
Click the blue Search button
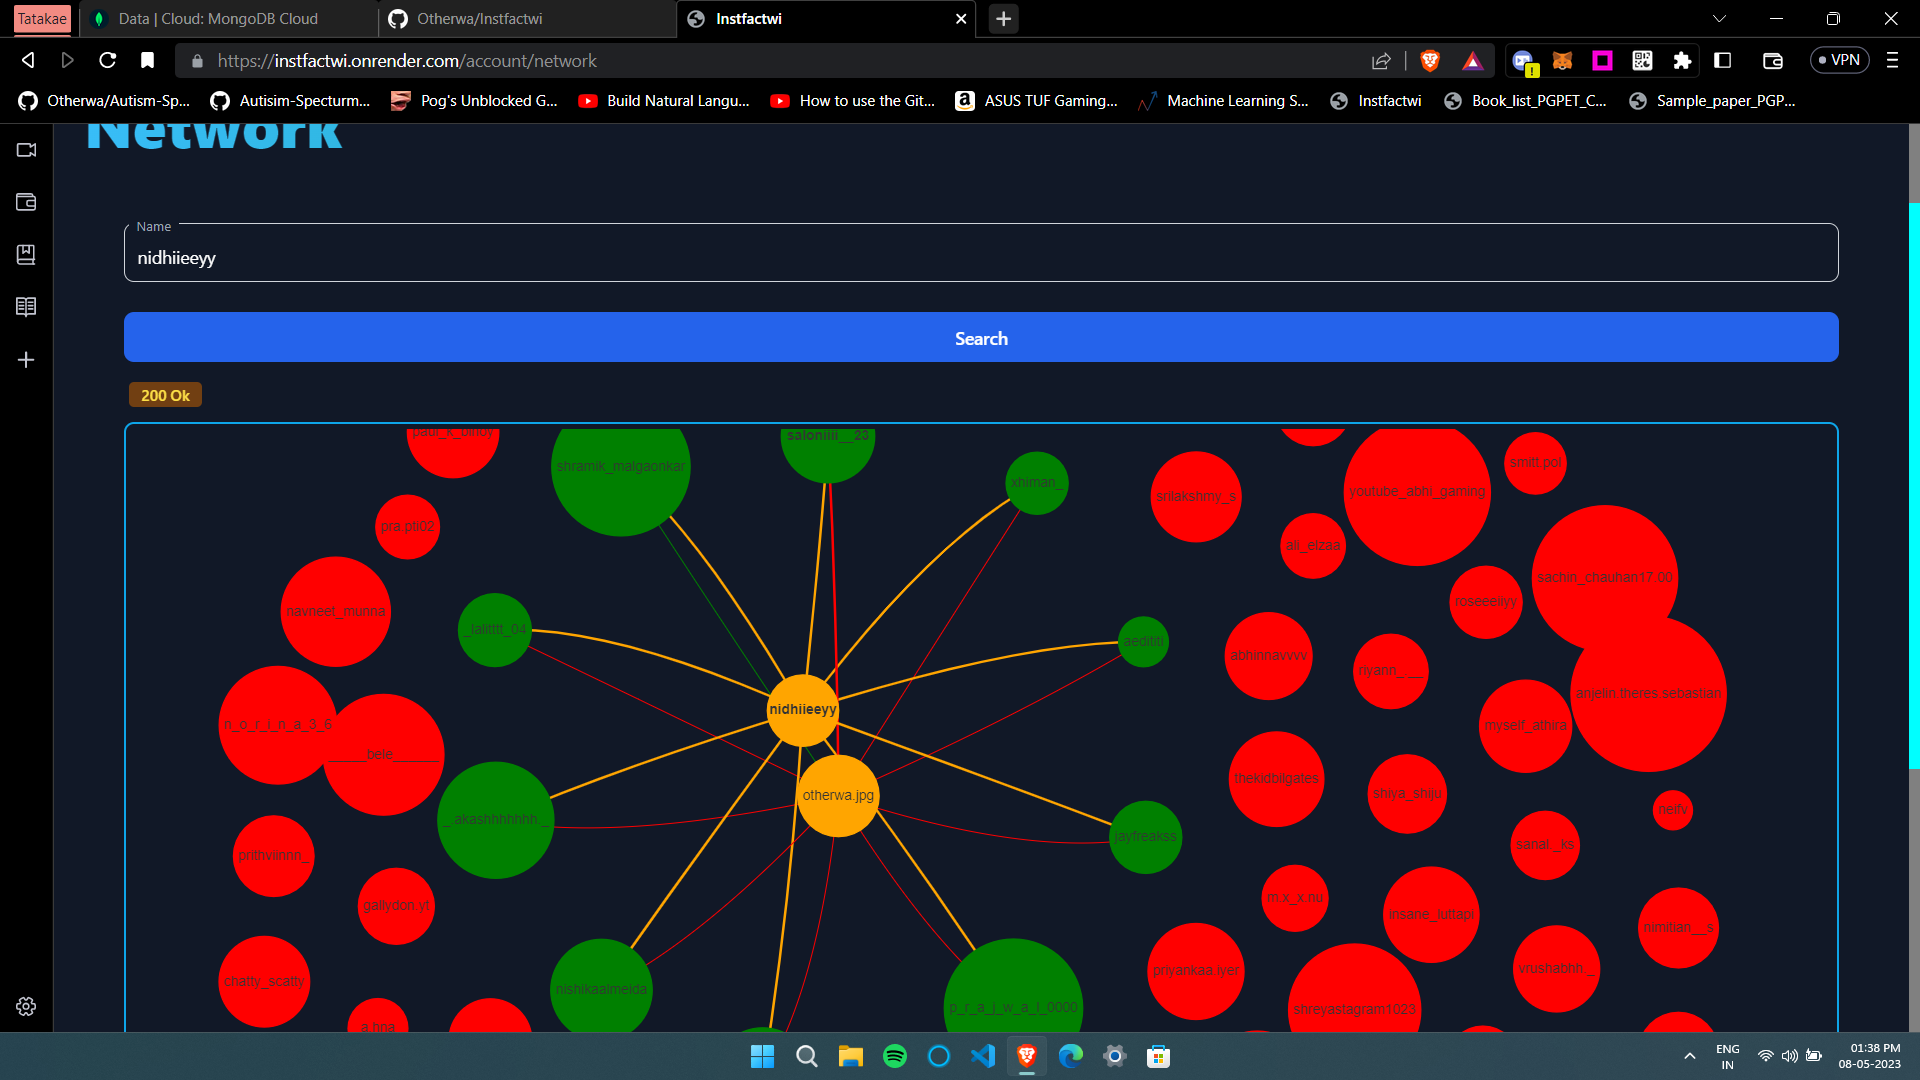[x=981, y=338]
